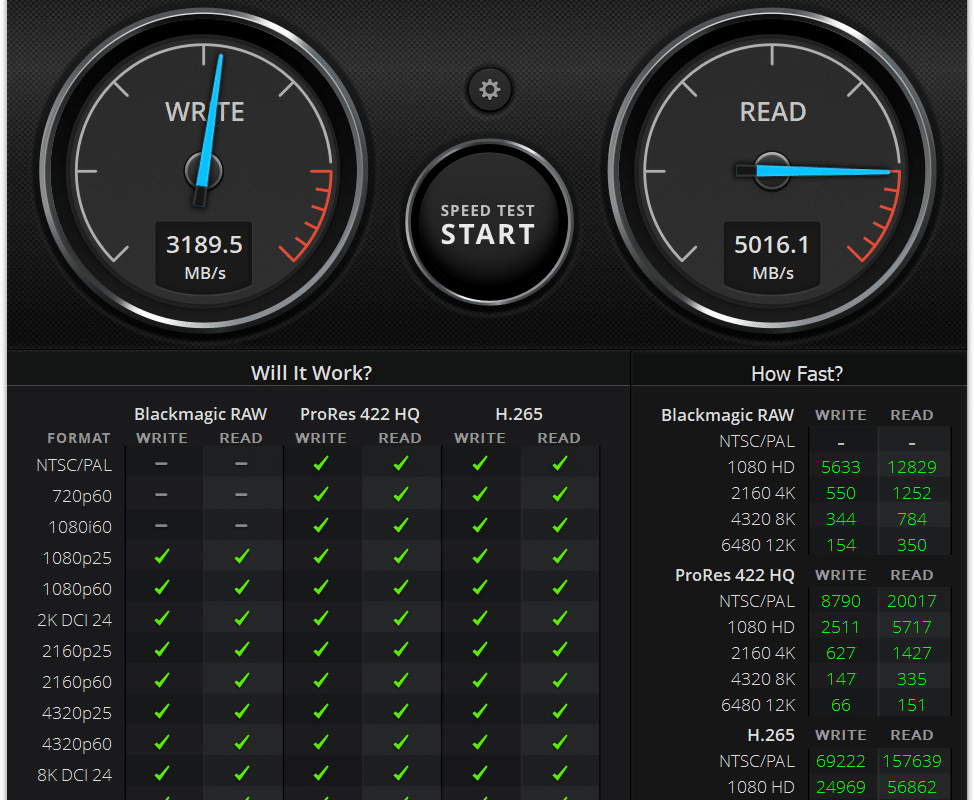Click 1080p25 Blackmagic RAW read checkmark
974x800 pixels.
[x=242, y=557]
